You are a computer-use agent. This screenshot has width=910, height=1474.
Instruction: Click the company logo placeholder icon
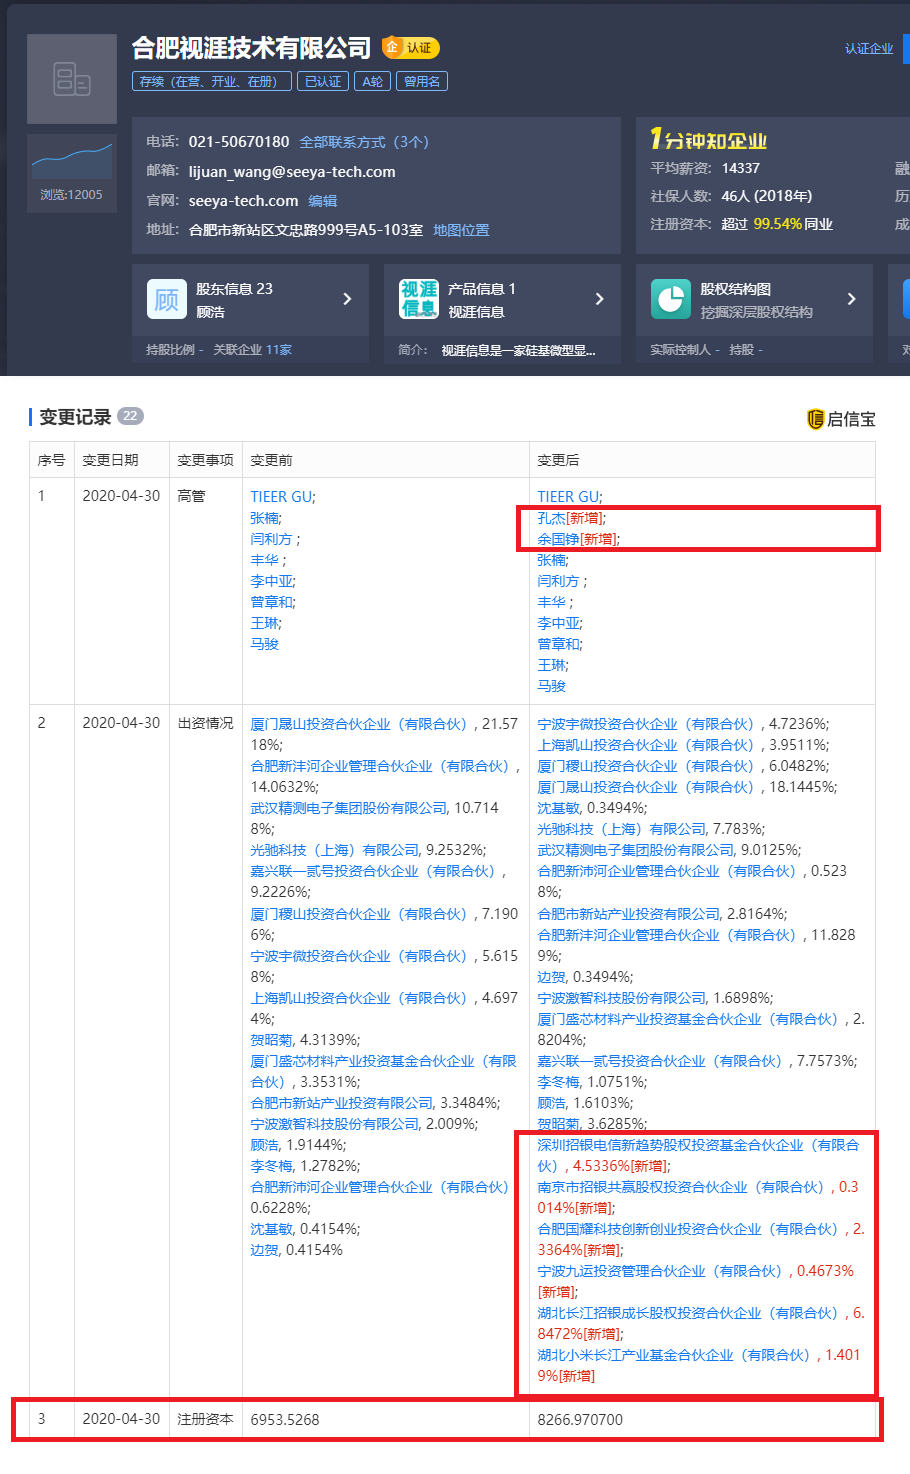(x=72, y=79)
